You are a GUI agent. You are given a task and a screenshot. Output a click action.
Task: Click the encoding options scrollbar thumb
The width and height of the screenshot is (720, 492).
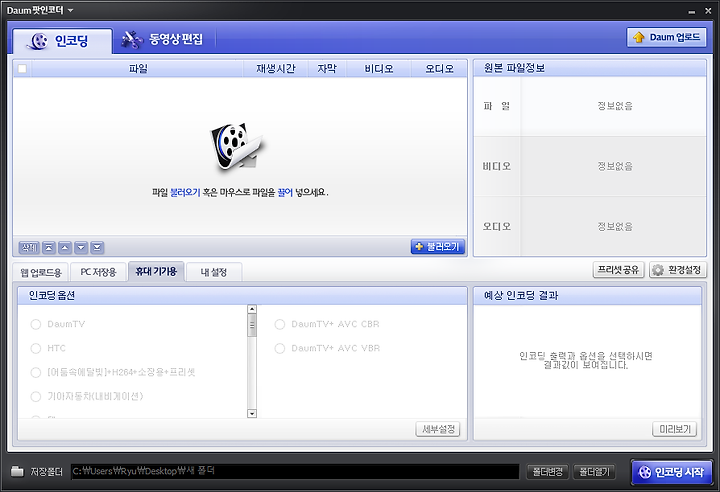252,326
